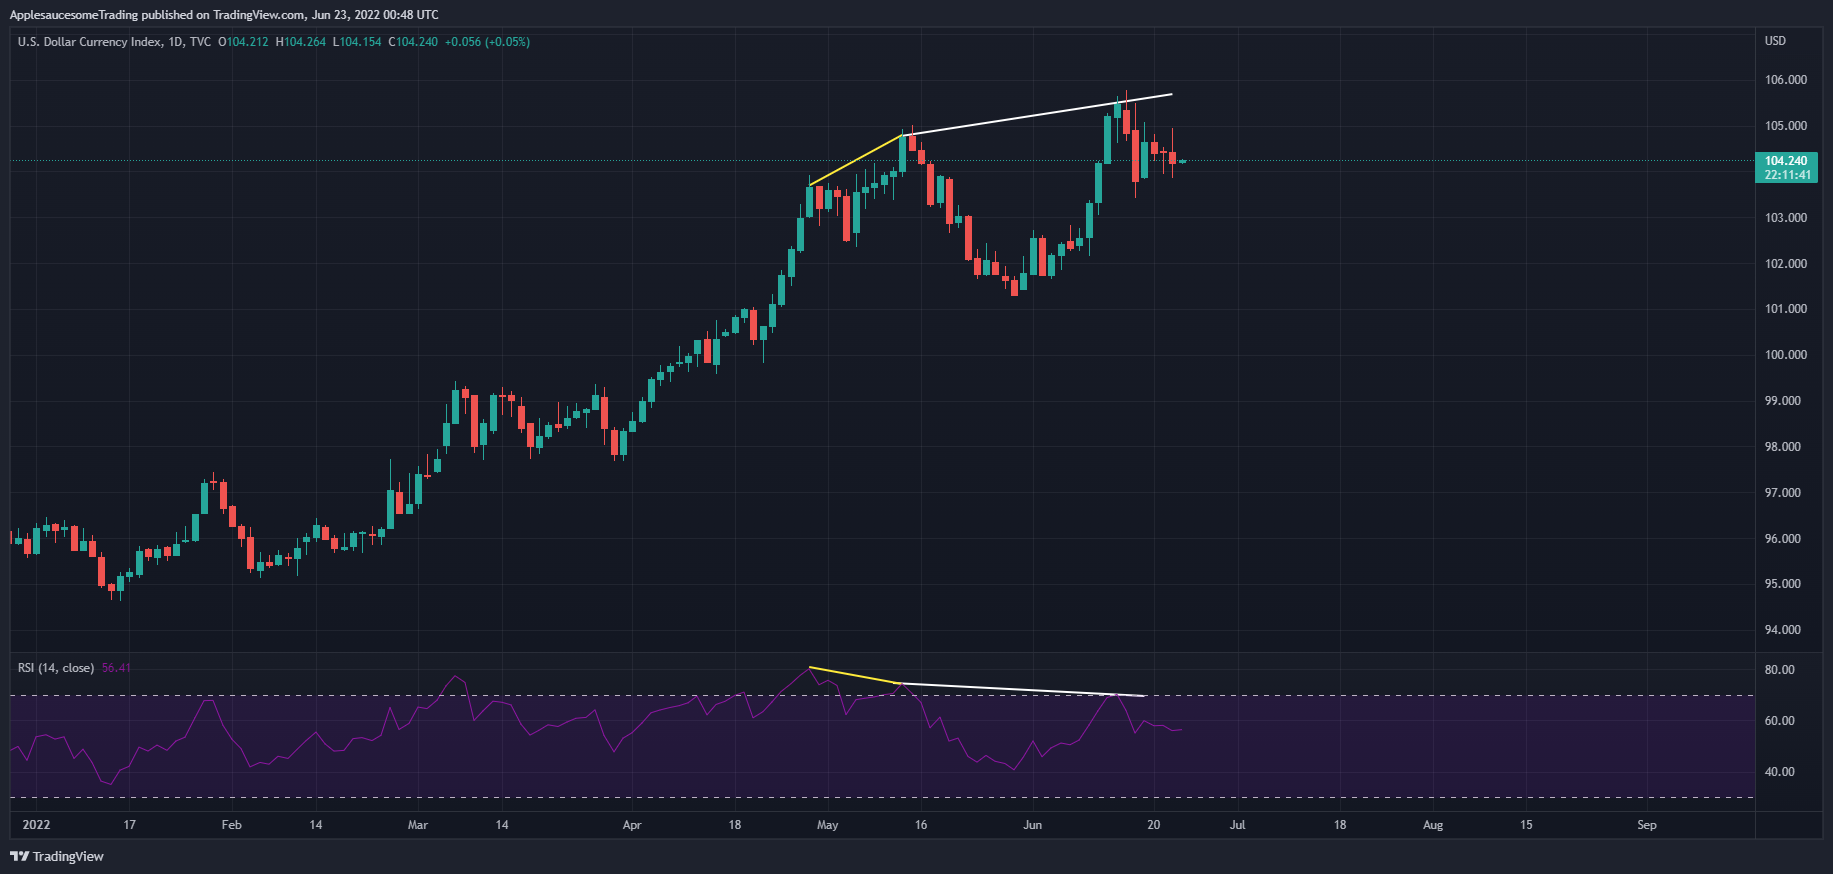Viewport: 1833px width, 874px height.
Task: Click the TradingView logo at bottom left
Action: [57, 856]
